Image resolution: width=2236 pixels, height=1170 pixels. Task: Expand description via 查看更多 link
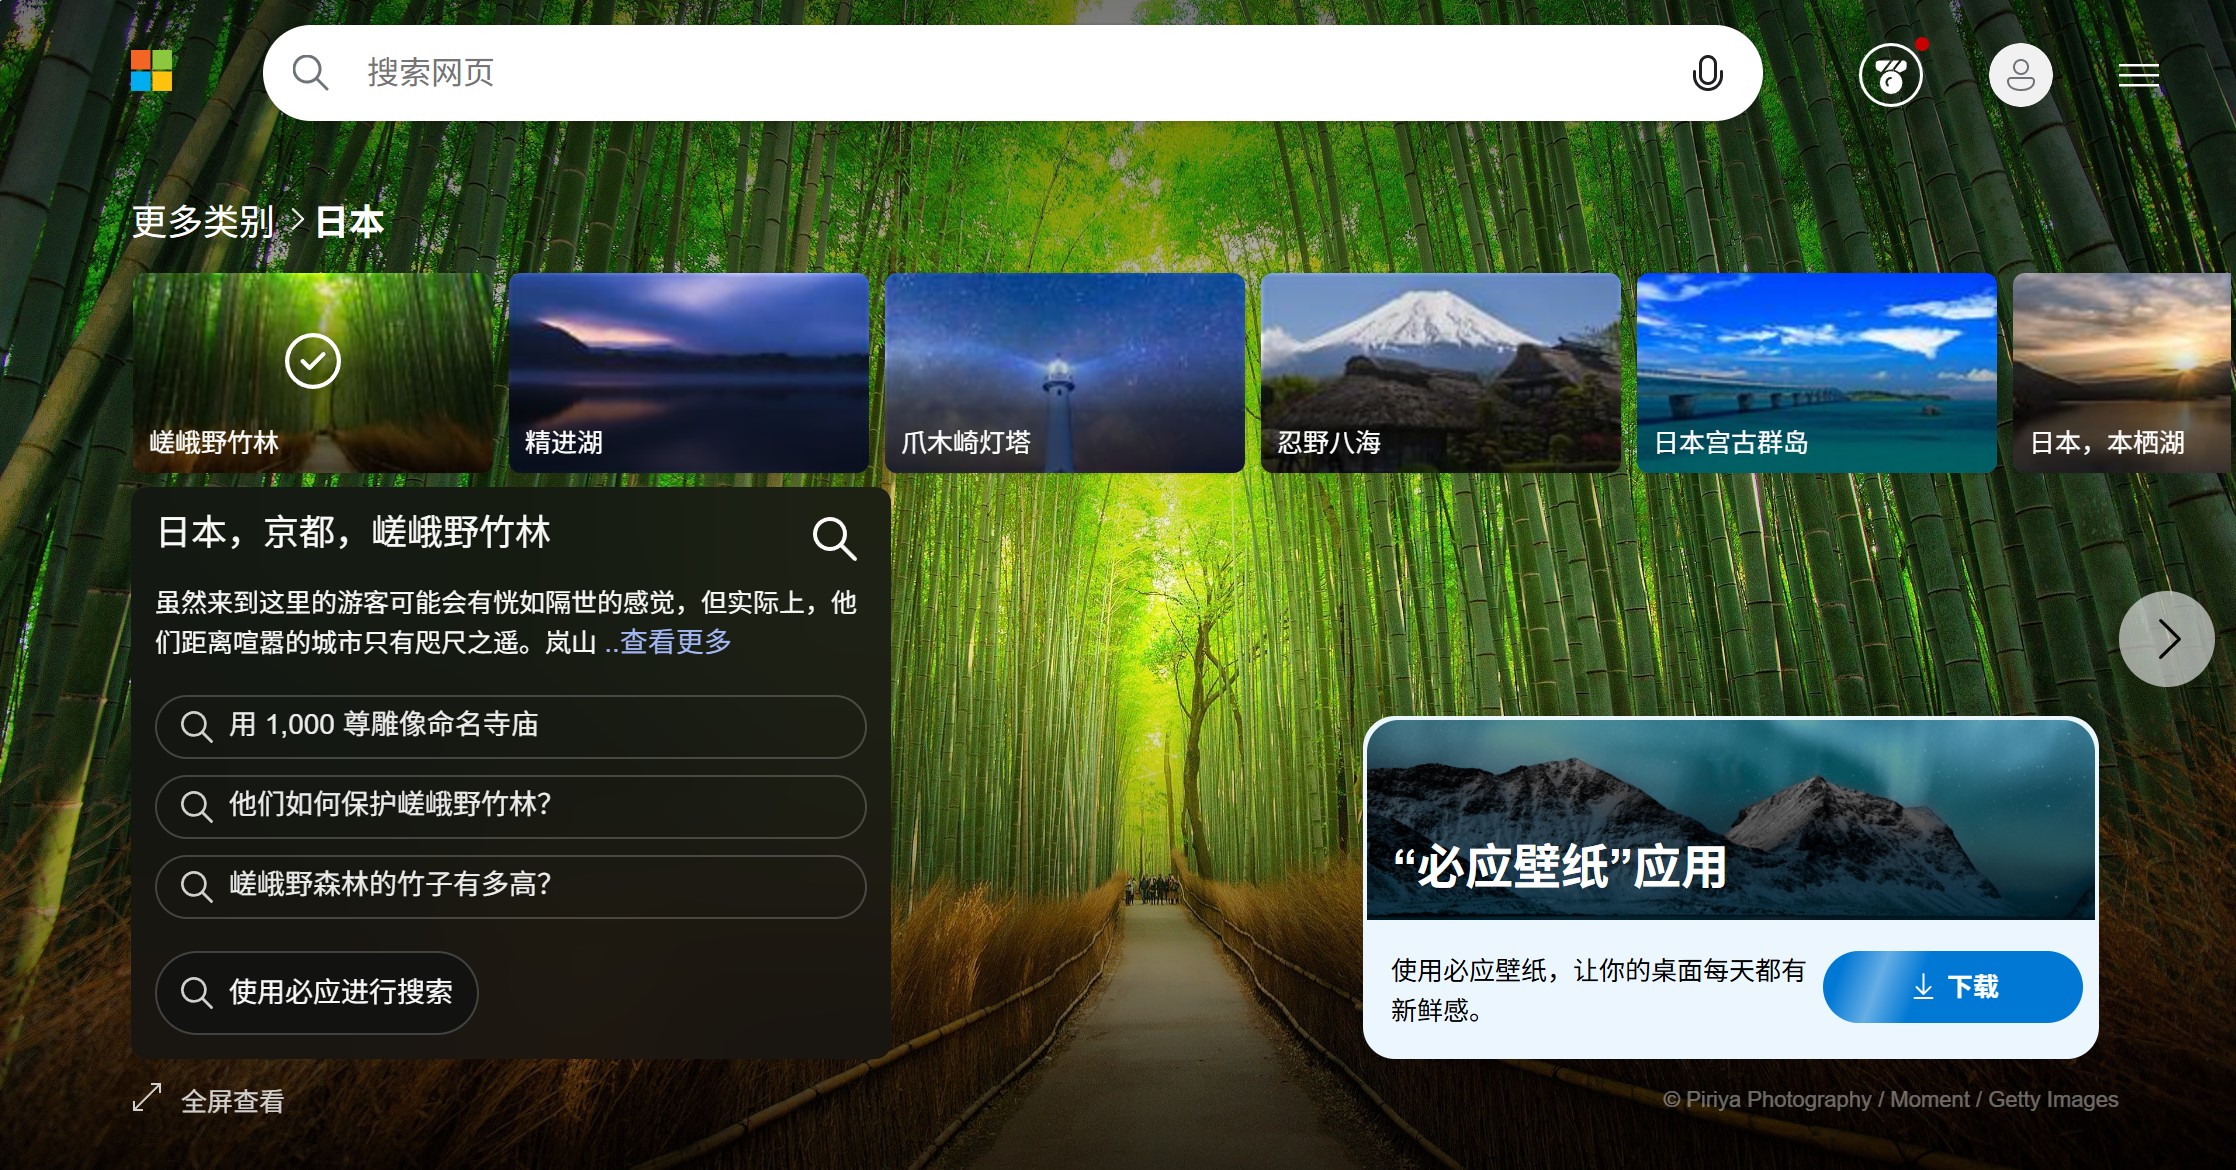click(675, 642)
